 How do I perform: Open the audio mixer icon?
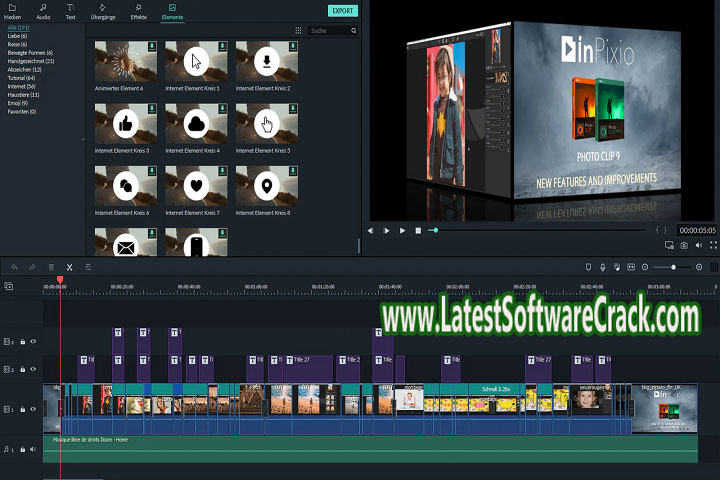[617, 267]
